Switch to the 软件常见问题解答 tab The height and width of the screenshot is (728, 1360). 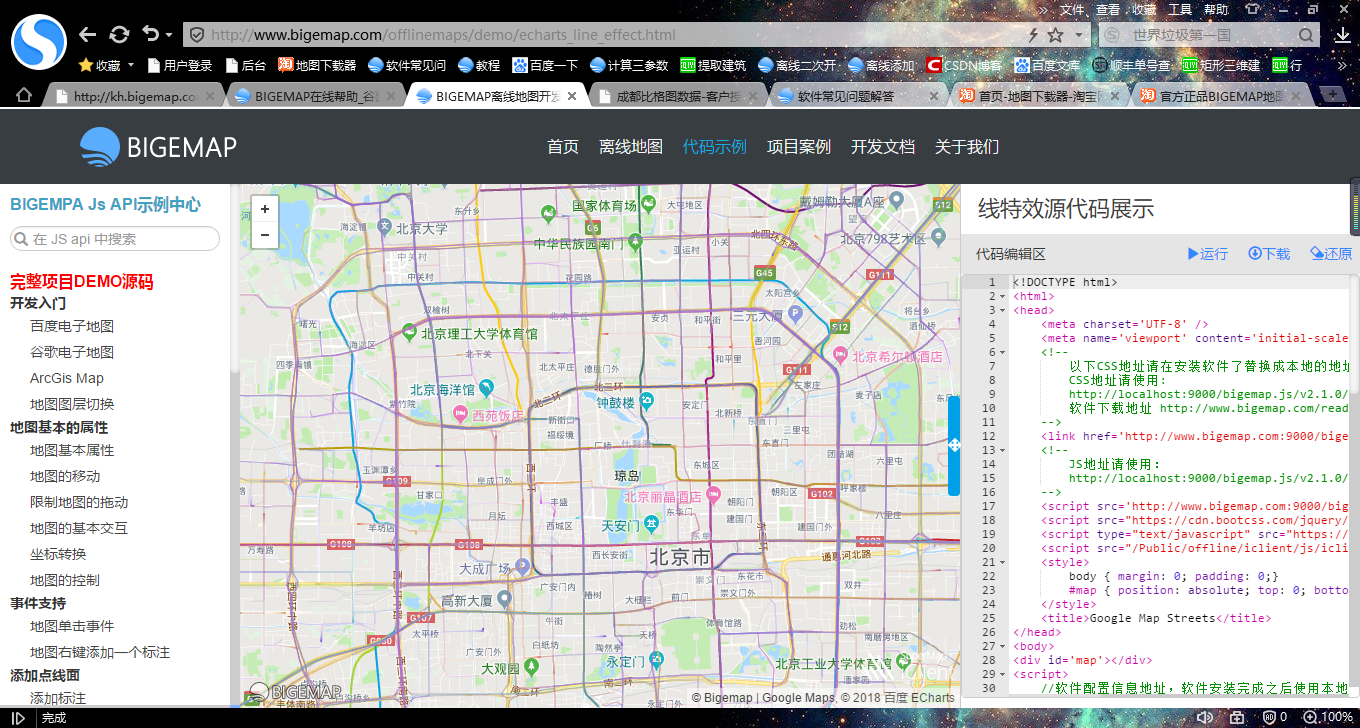click(858, 97)
